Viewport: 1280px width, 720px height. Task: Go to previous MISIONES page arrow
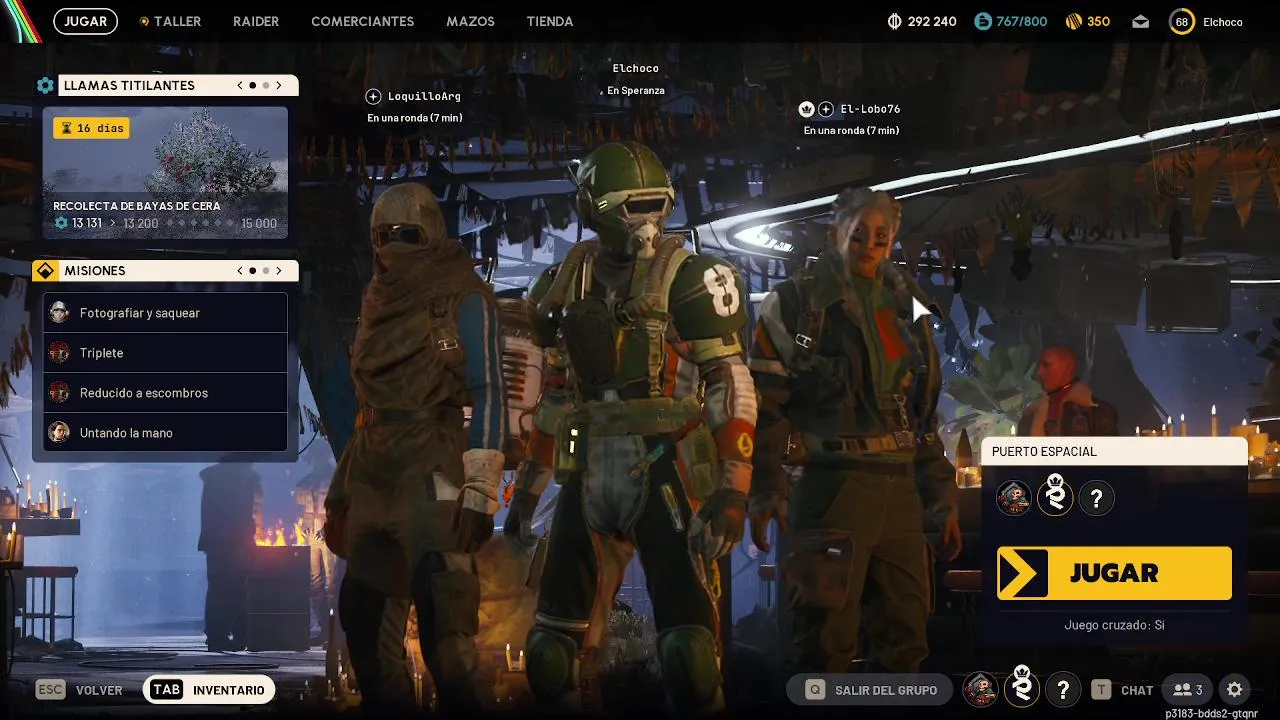[x=240, y=270]
